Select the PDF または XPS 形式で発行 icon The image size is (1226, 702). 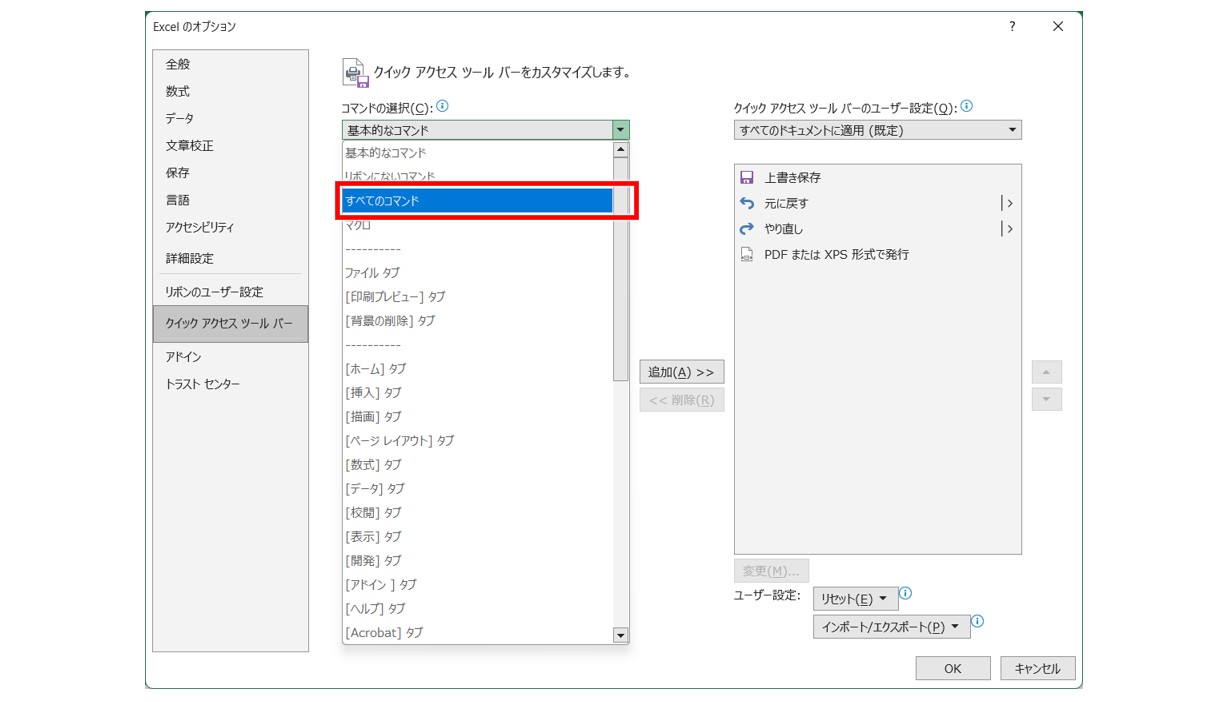click(746, 255)
